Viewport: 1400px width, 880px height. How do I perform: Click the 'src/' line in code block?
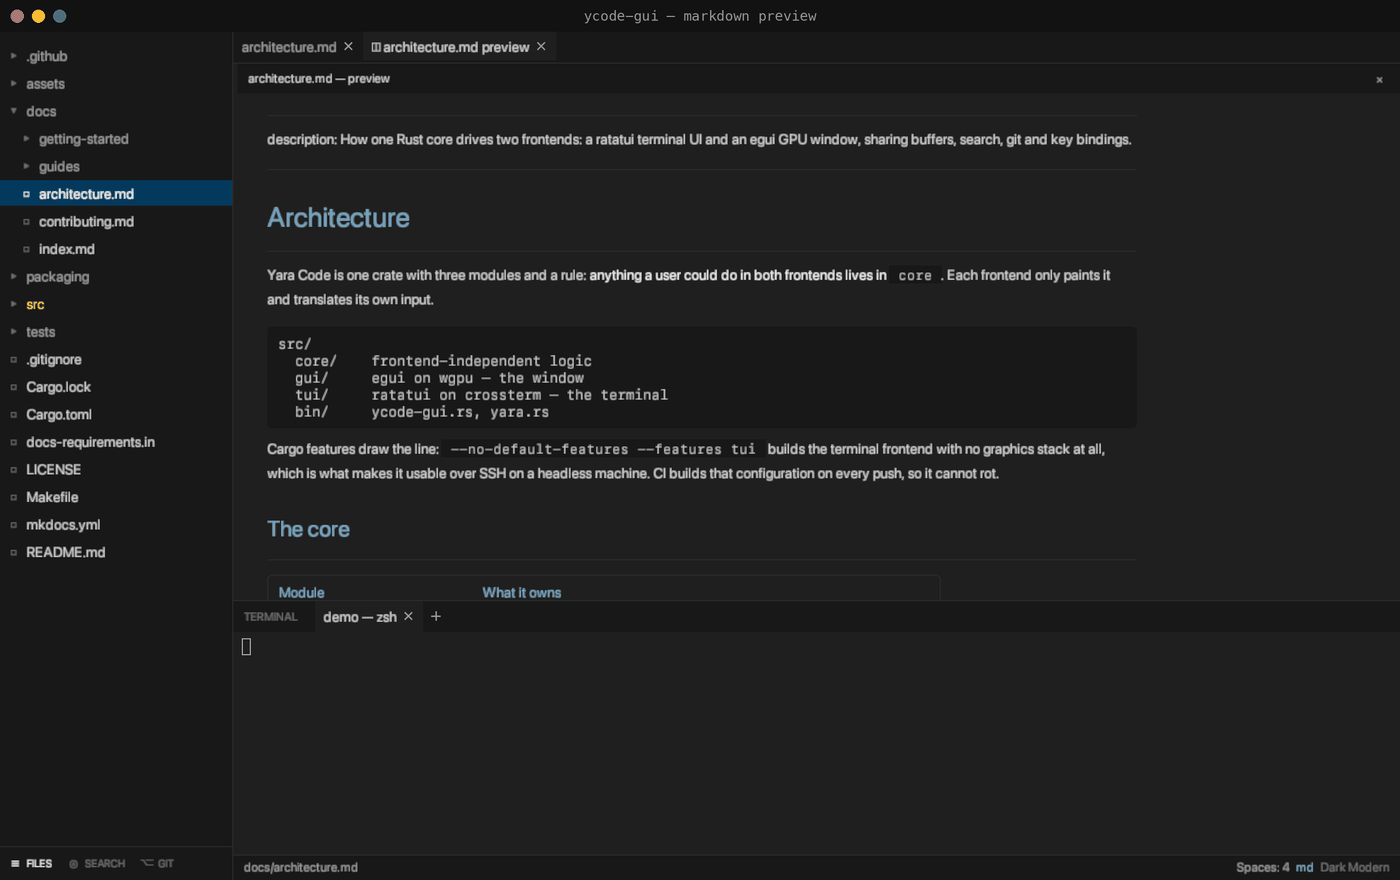pyautogui.click(x=295, y=344)
